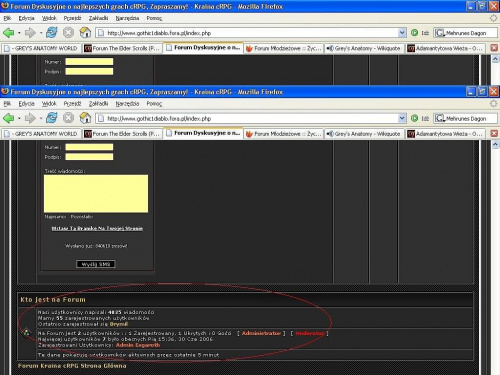Viewport: 500px width, 375px height.
Task: Open newest user Brymil profile link
Action: [x=119, y=324]
